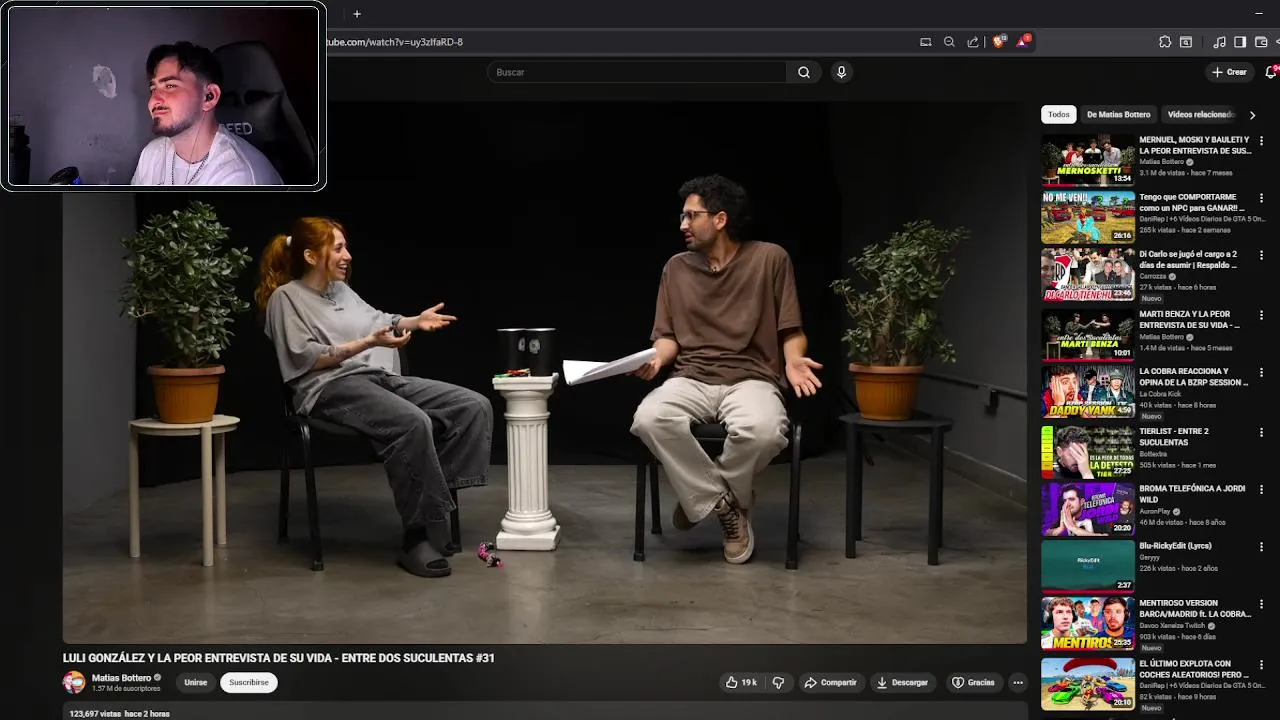The height and width of the screenshot is (720, 1280).
Task: Click the Gracias button
Action: pyautogui.click(x=973, y=682)
